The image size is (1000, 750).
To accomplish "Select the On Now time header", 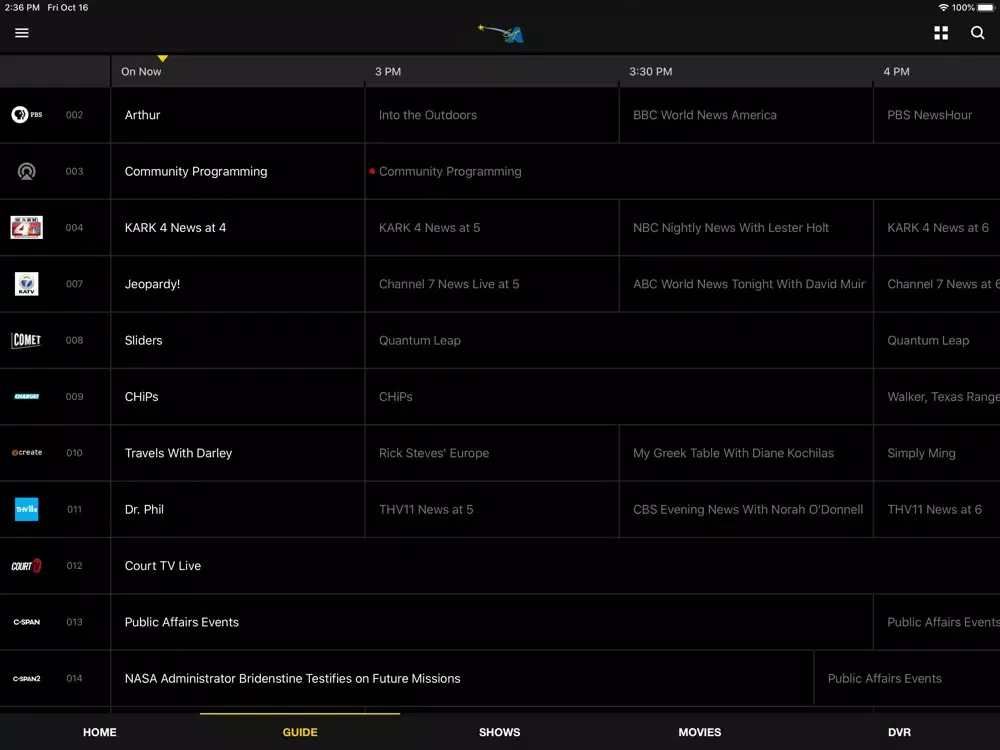I will [x=141, y=71].
